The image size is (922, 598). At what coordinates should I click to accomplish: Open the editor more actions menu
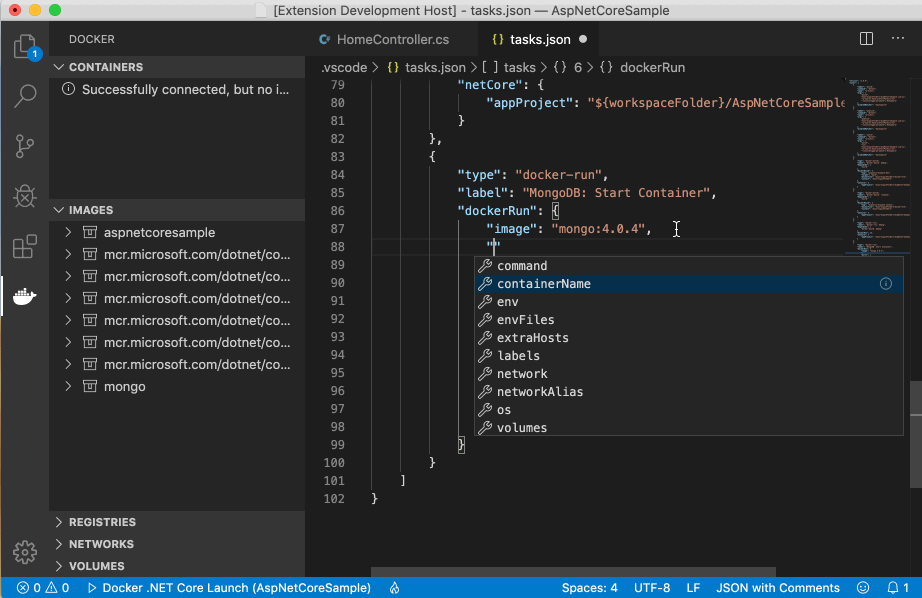tap(898, 39)
